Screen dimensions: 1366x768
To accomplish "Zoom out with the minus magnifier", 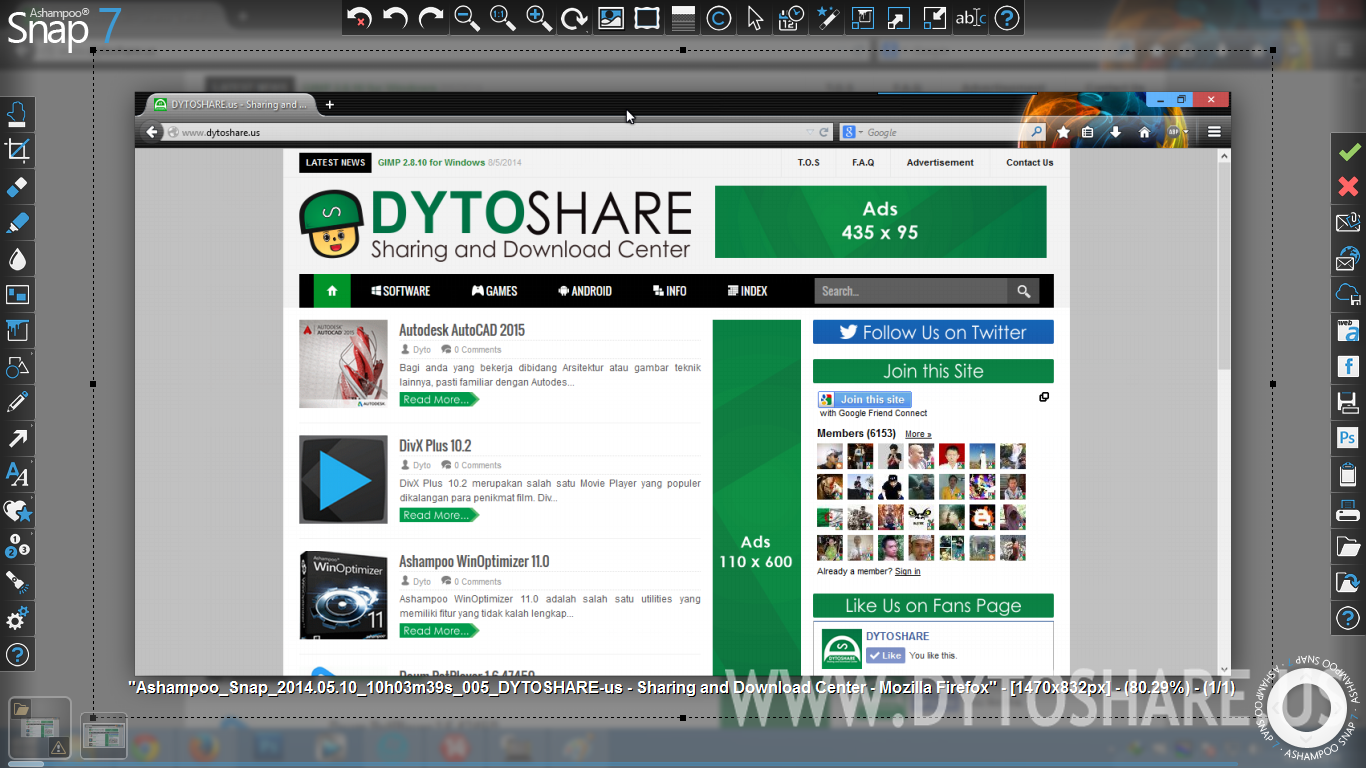I will 467,17.
